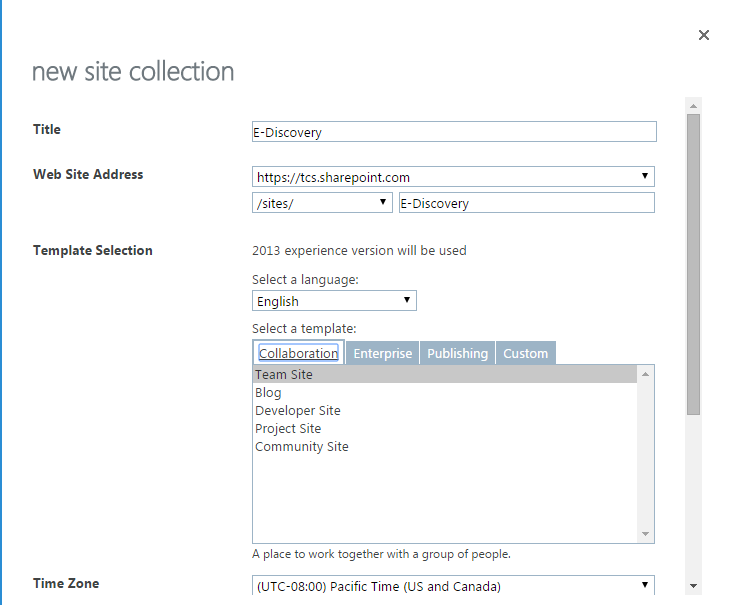Switch to the Collaboration tab
The height and width of the screenshot is (605, 730).
click(x=298, y=353)
